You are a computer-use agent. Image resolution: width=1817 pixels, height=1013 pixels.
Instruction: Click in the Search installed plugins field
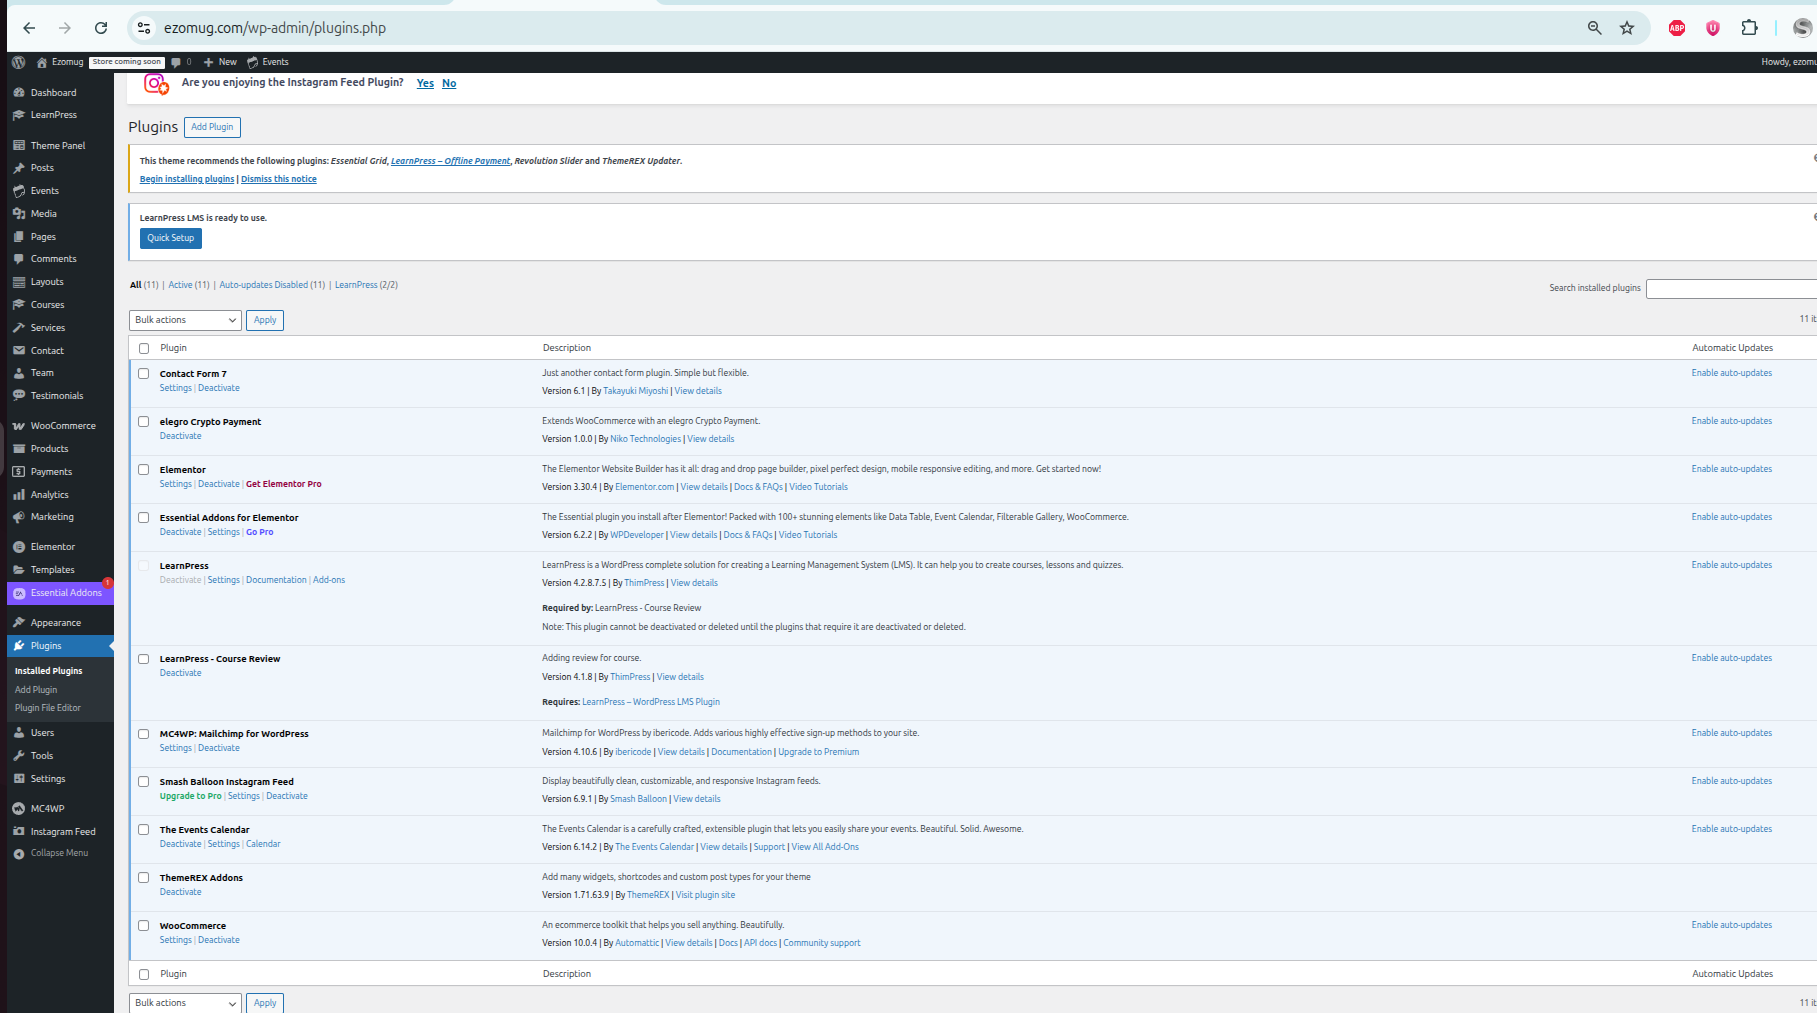point(1731,288)
